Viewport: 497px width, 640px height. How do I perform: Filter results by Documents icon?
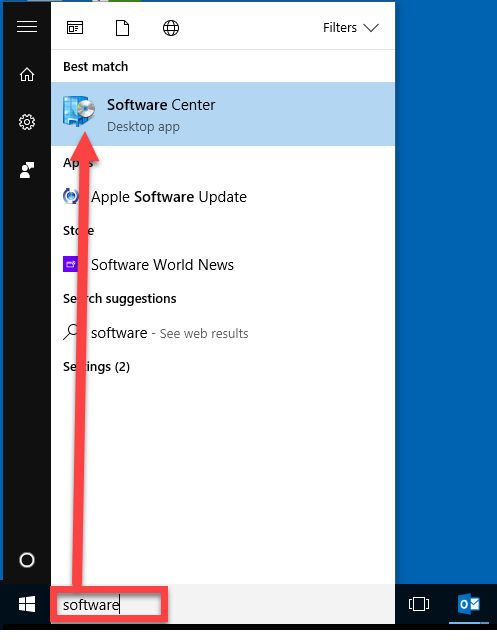click(x=122, y=28)
